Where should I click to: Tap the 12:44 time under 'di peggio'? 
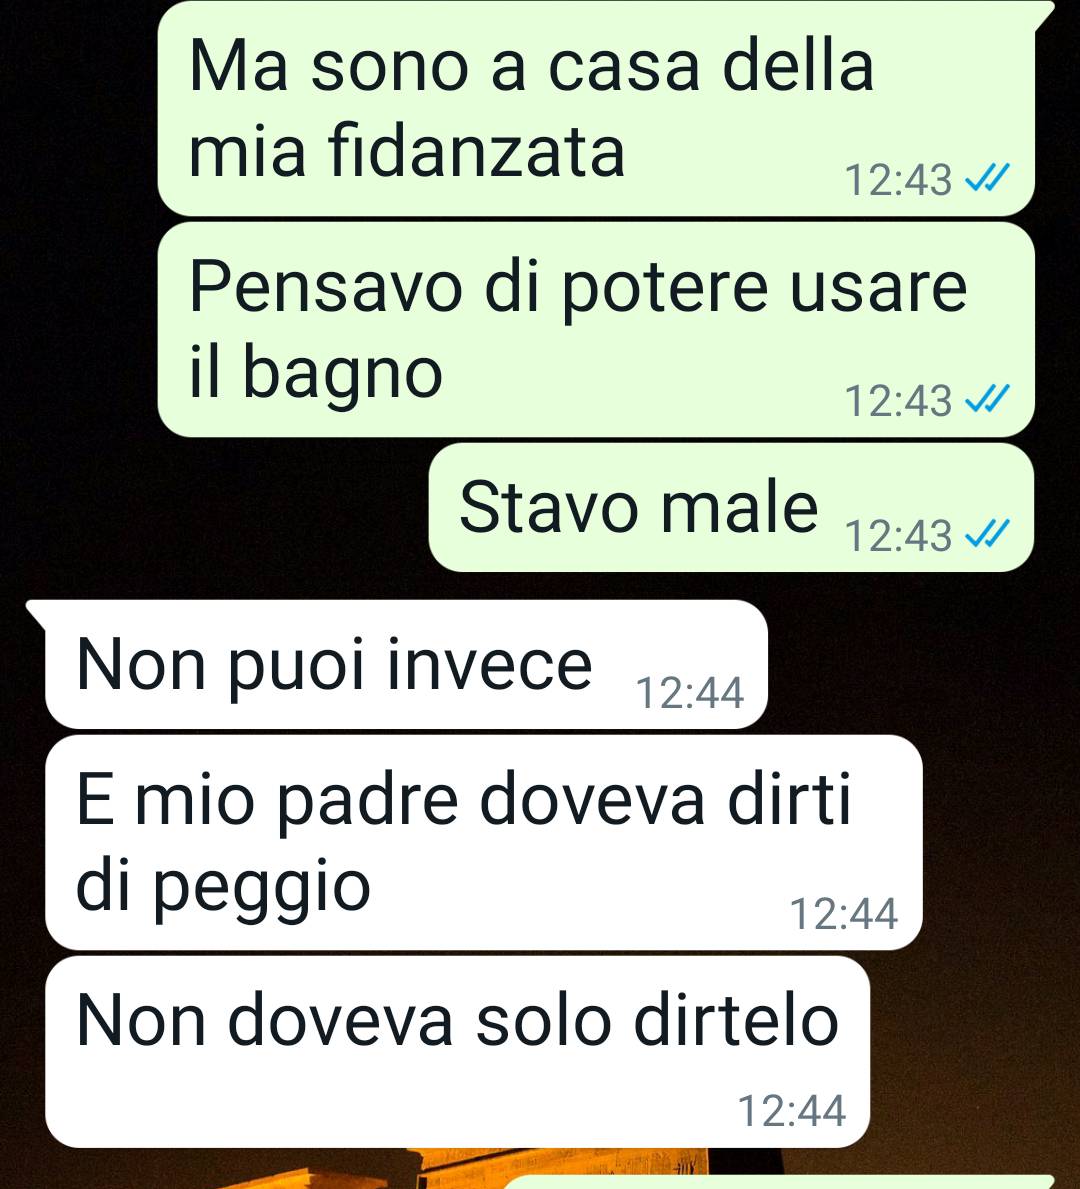pyautogui.click(x=844, y=914)
